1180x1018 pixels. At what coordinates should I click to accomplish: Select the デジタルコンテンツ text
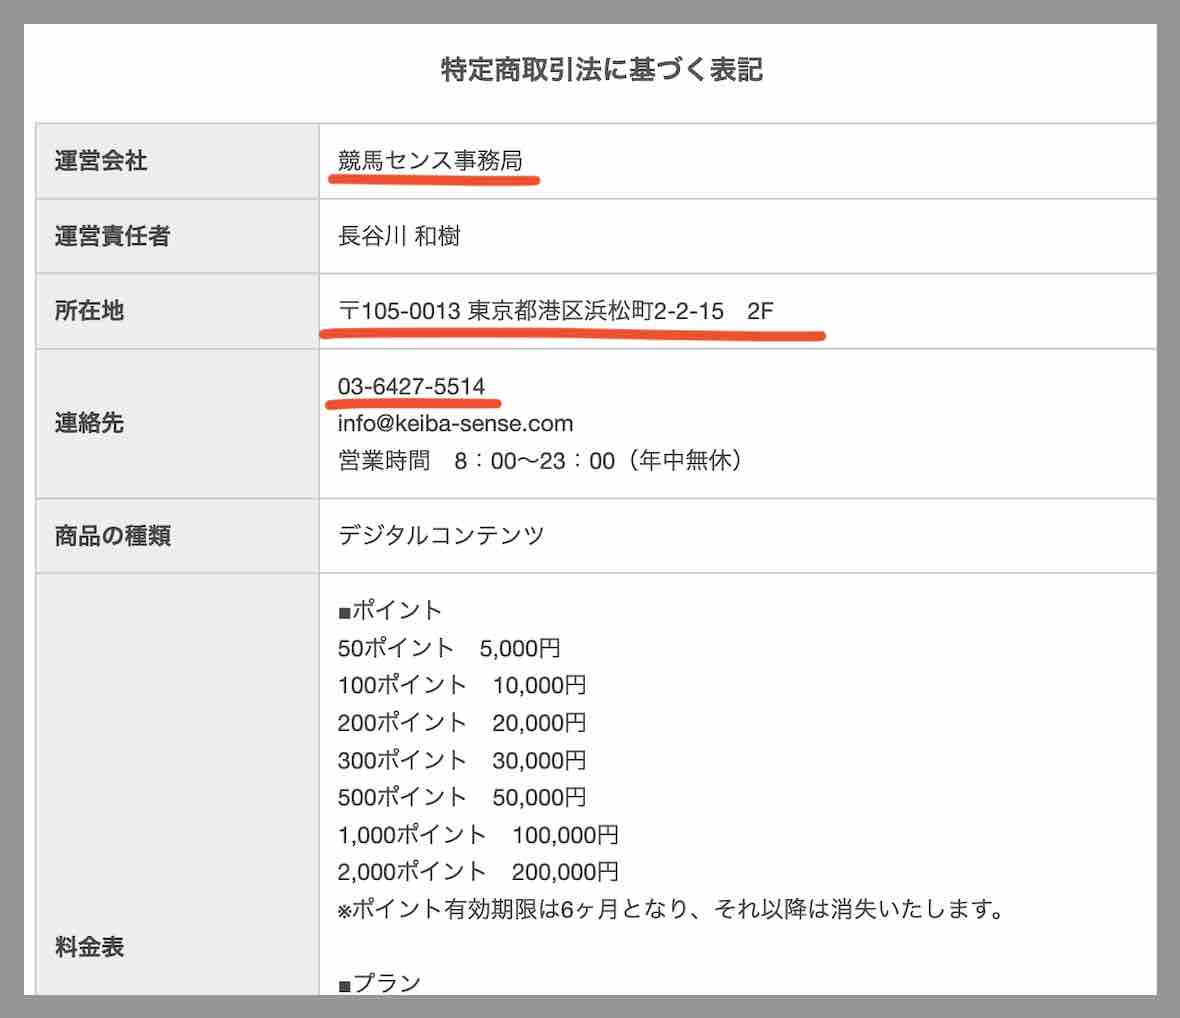click(441, 536)
